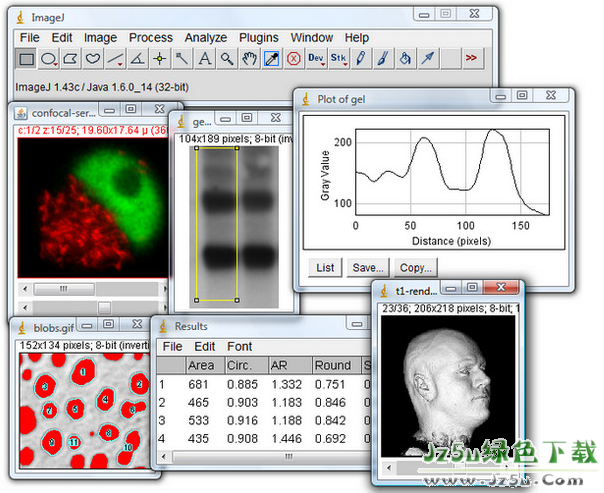The height and width of the screenshot is (493, 604).
Task: Click the ImageJ 1.43c status bar text
Action: tap(102, 87)
